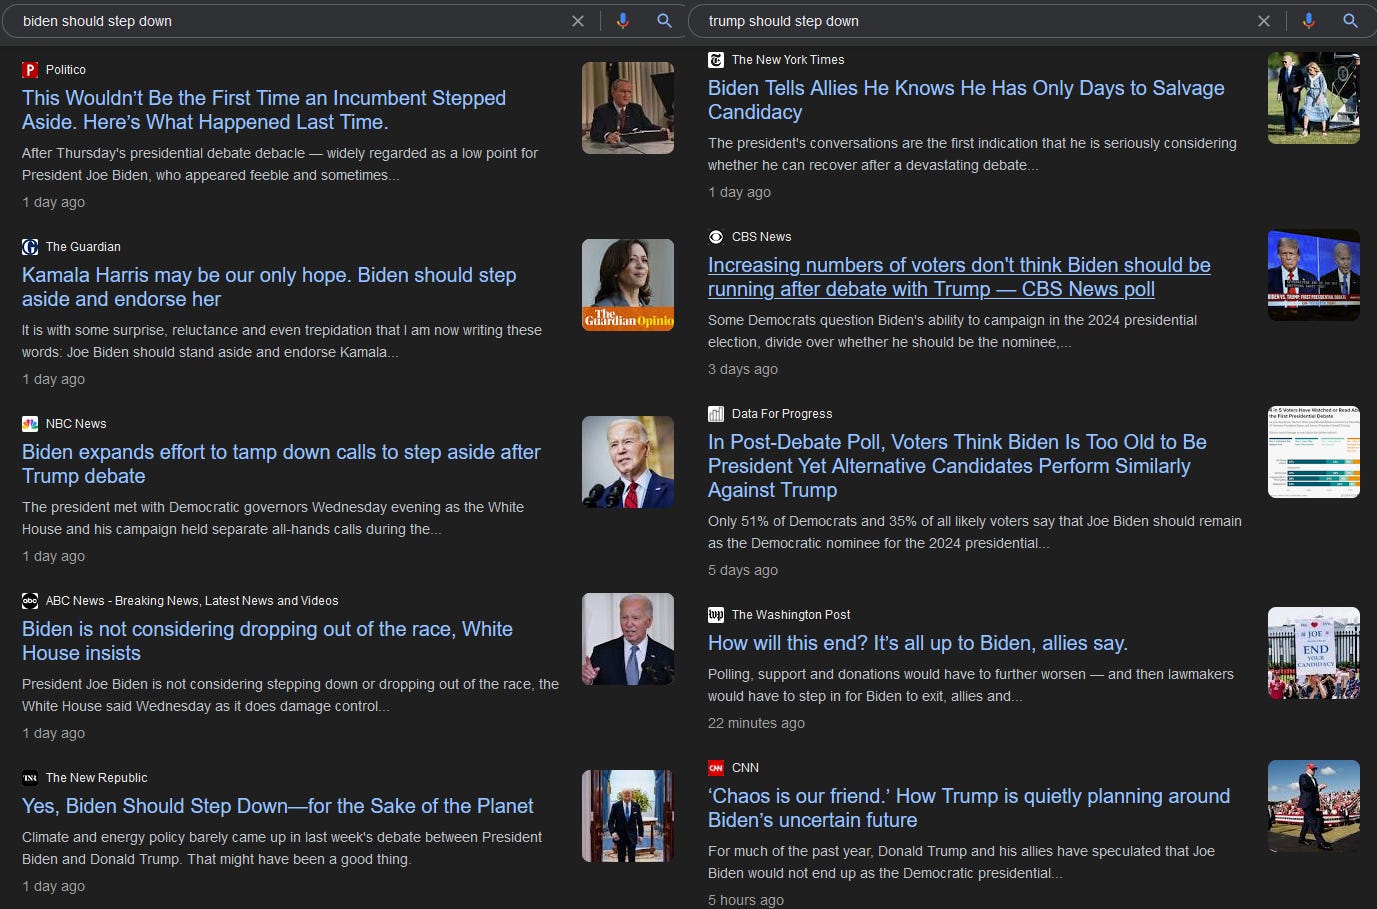Open the CBS News poll headline link
This screenshot has width=1377, height=909.
coord(959,277)
